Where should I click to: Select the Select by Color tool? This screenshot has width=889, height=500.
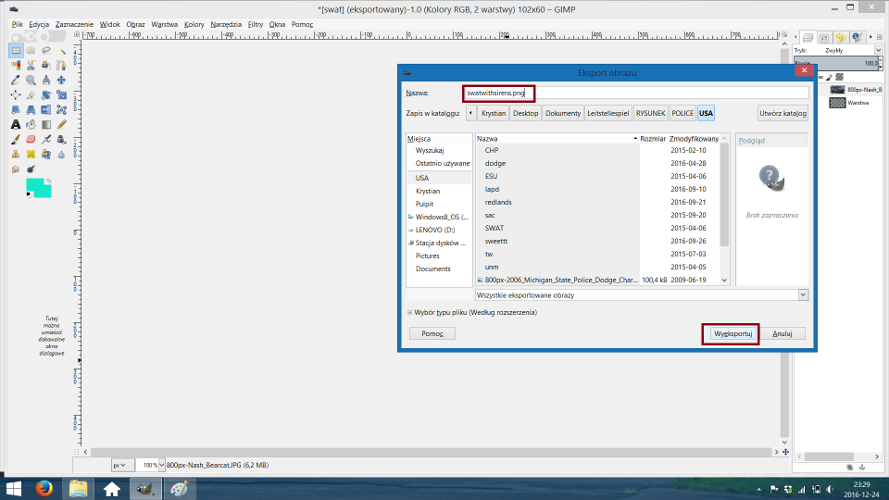coord(16,65)
